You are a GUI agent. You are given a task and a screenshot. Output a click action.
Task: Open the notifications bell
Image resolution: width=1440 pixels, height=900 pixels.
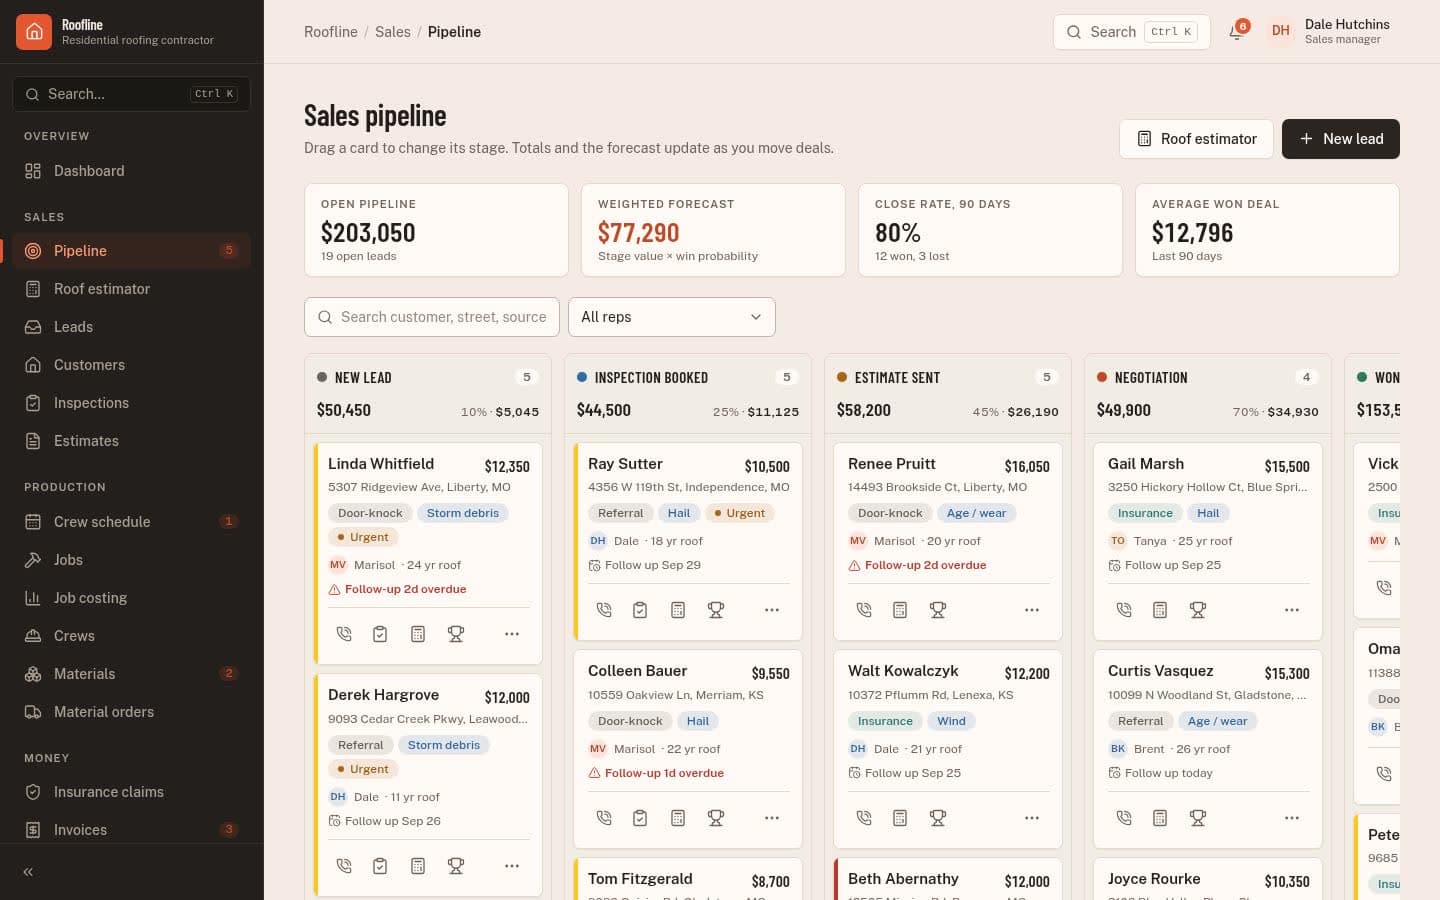pos(1237,31)
